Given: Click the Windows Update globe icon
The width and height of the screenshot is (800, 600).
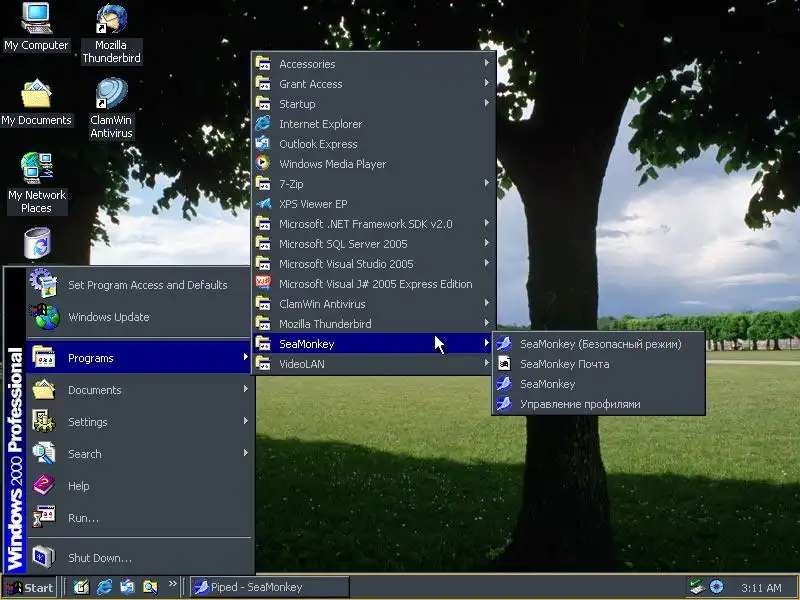Looking at the screenshot, I should (x=44, y=316).
